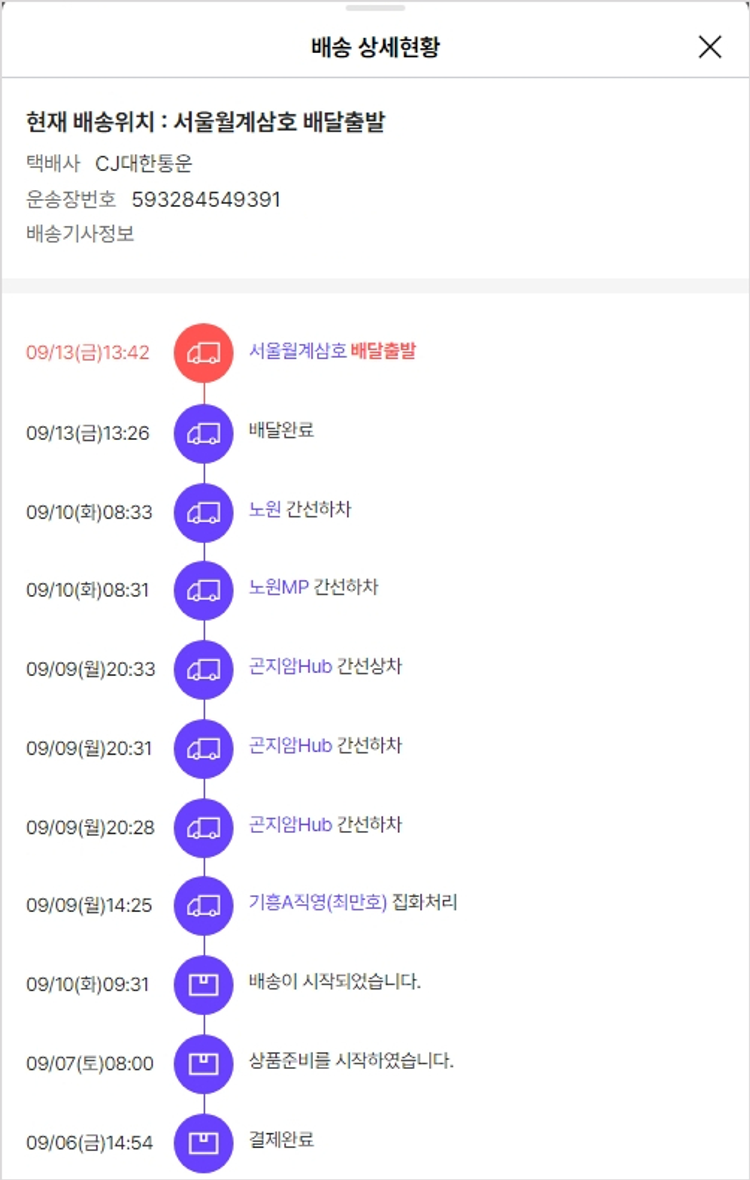
Task: Click the truck icon beside 노원 간선하차
Action: tap(203, 512)
